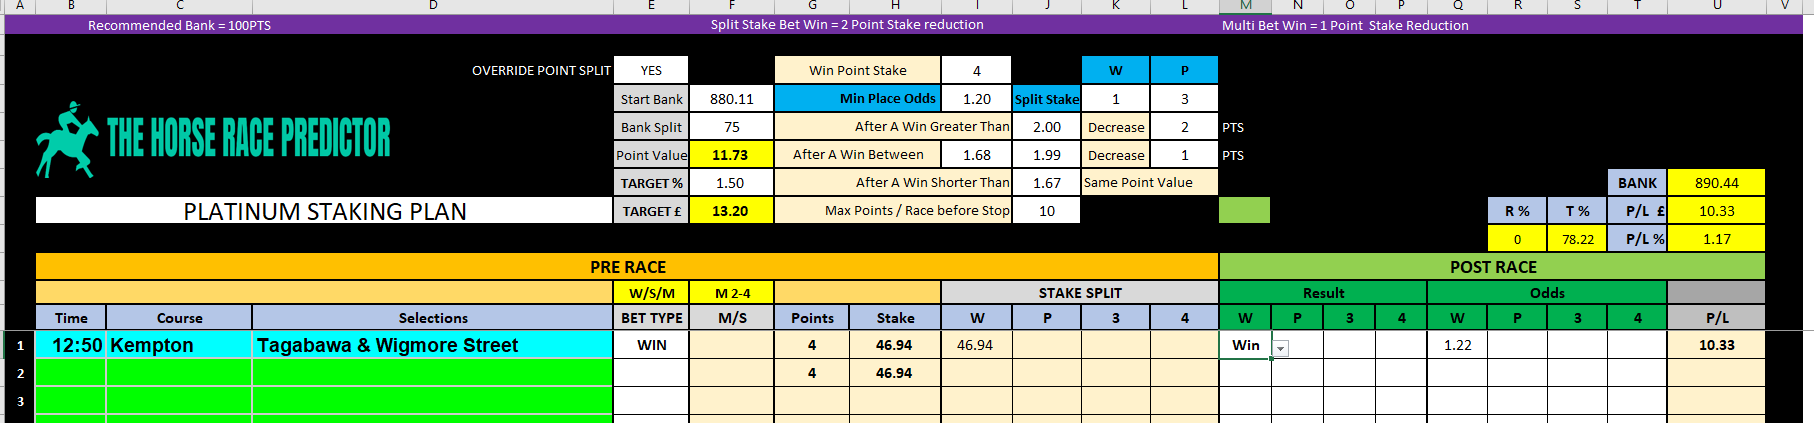Image resolution: width=1814 pixels, height=423 pixels.
Task: Select the Tagabawa & Wigmore Street selection cell
Action: pos(432,345)
